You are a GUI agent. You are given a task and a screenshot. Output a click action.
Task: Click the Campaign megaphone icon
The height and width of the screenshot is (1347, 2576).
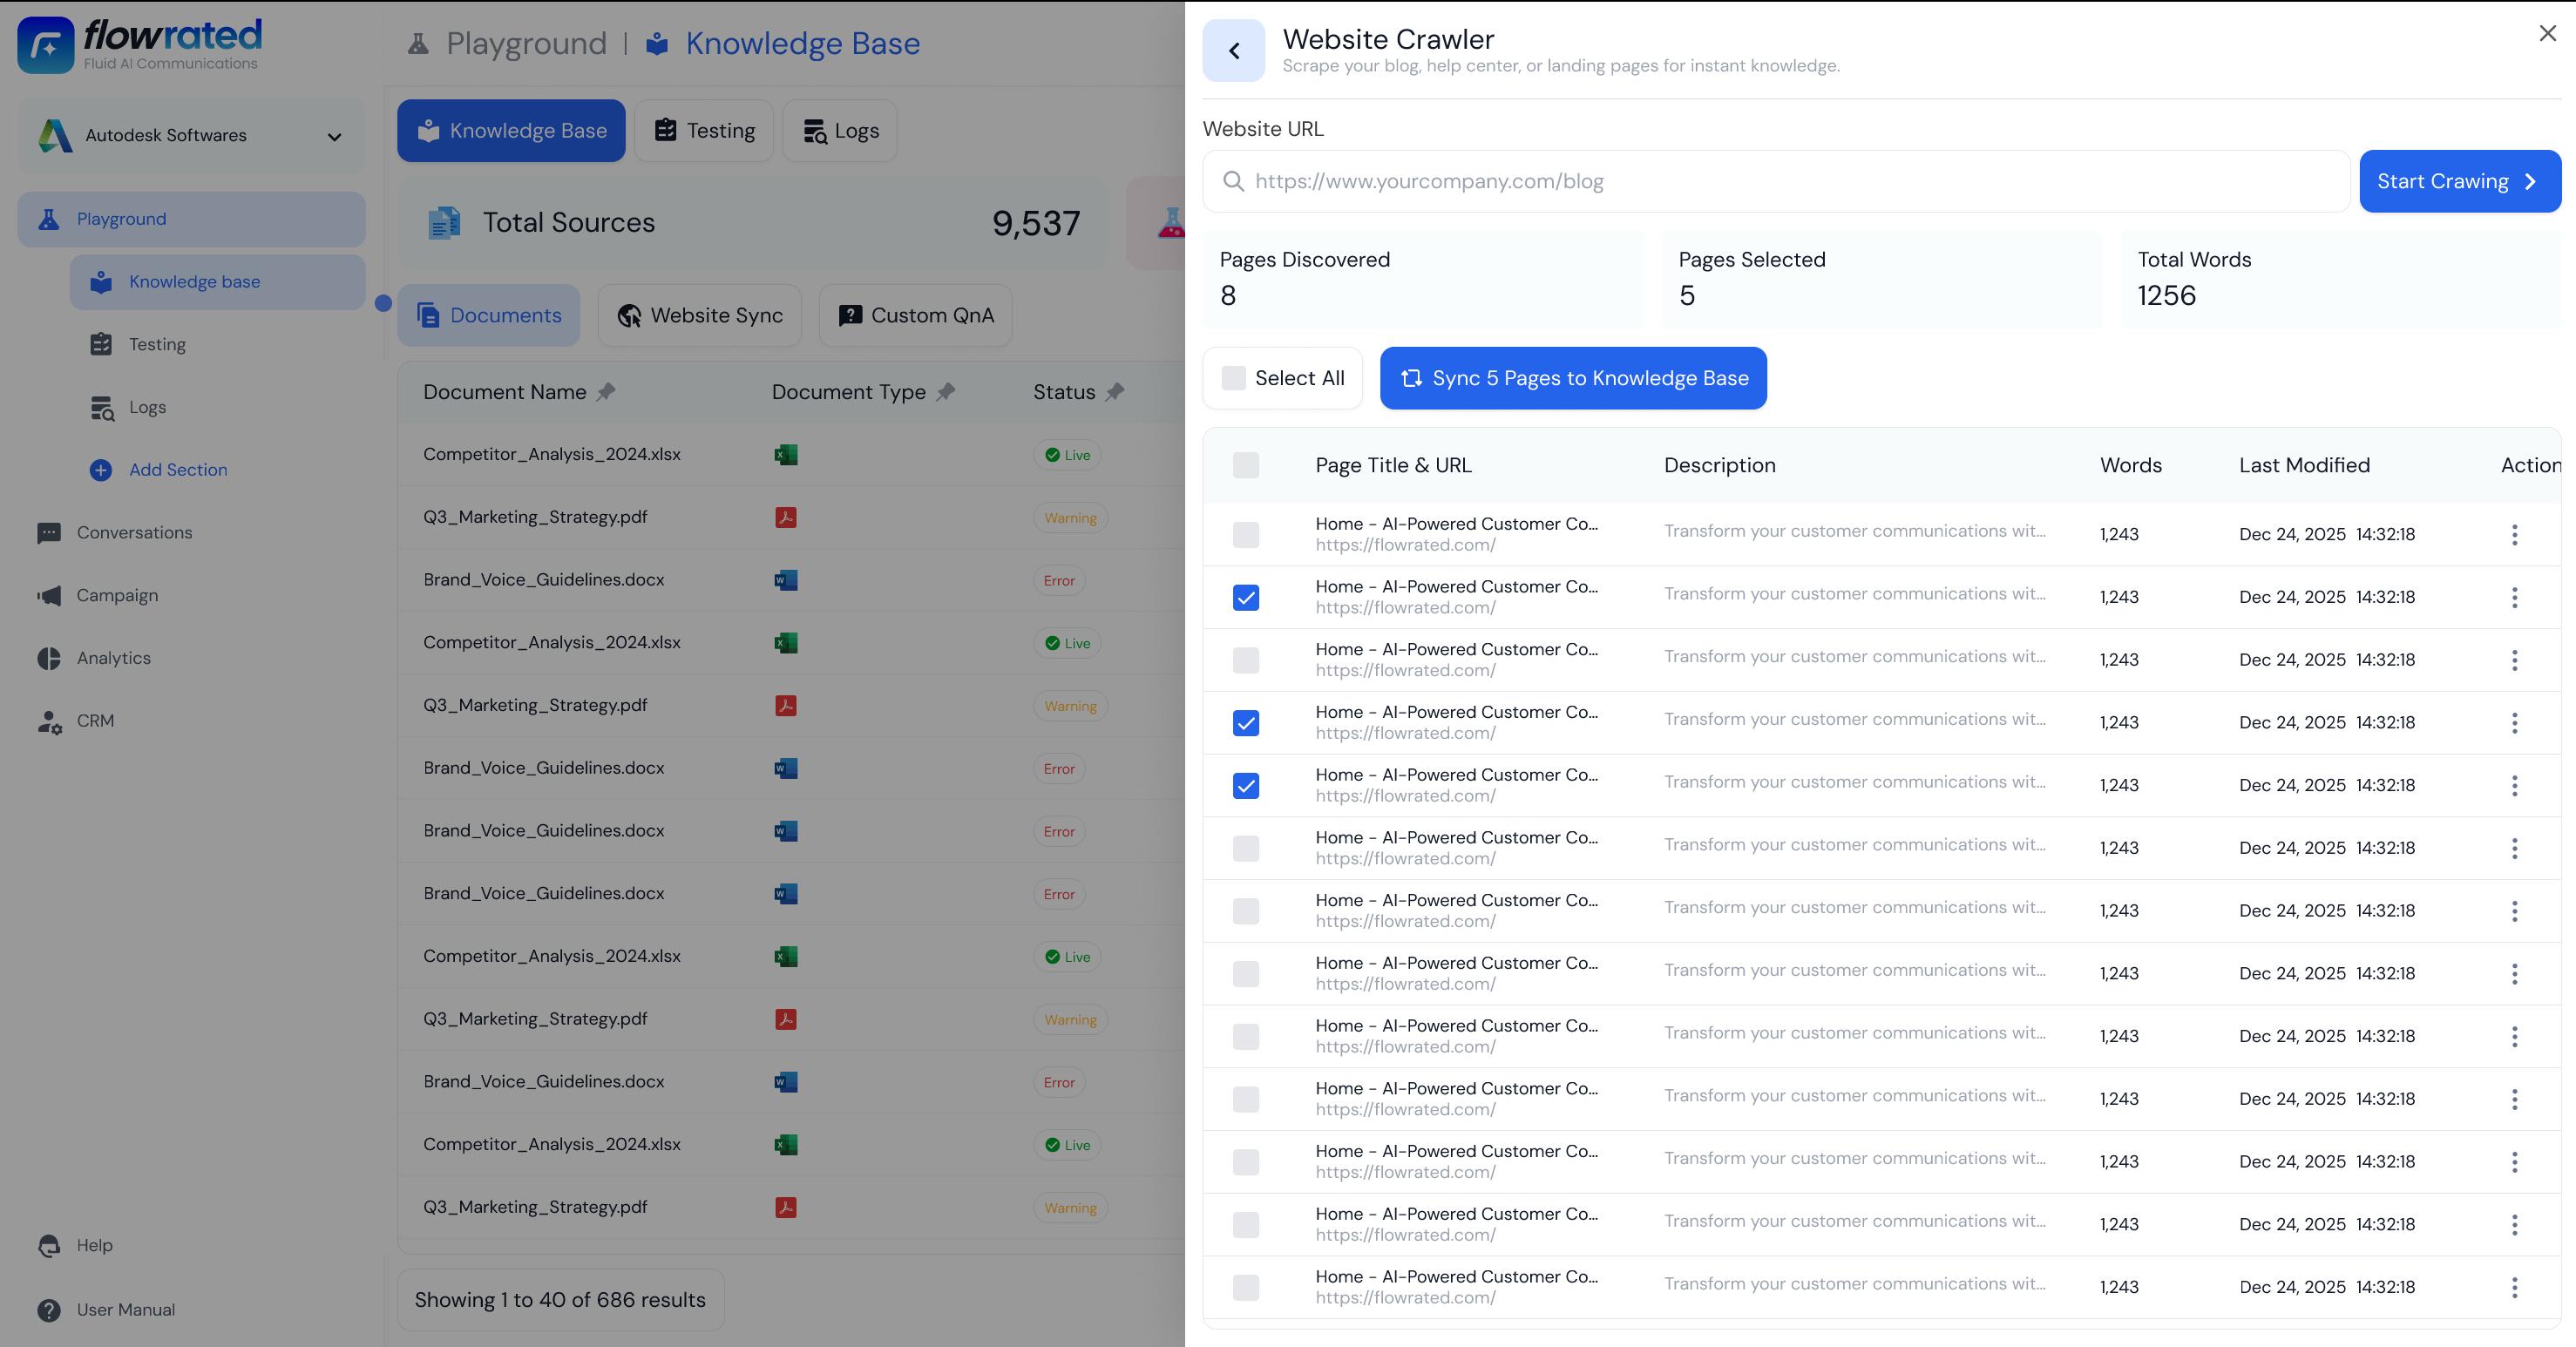[x=49, y=595]
